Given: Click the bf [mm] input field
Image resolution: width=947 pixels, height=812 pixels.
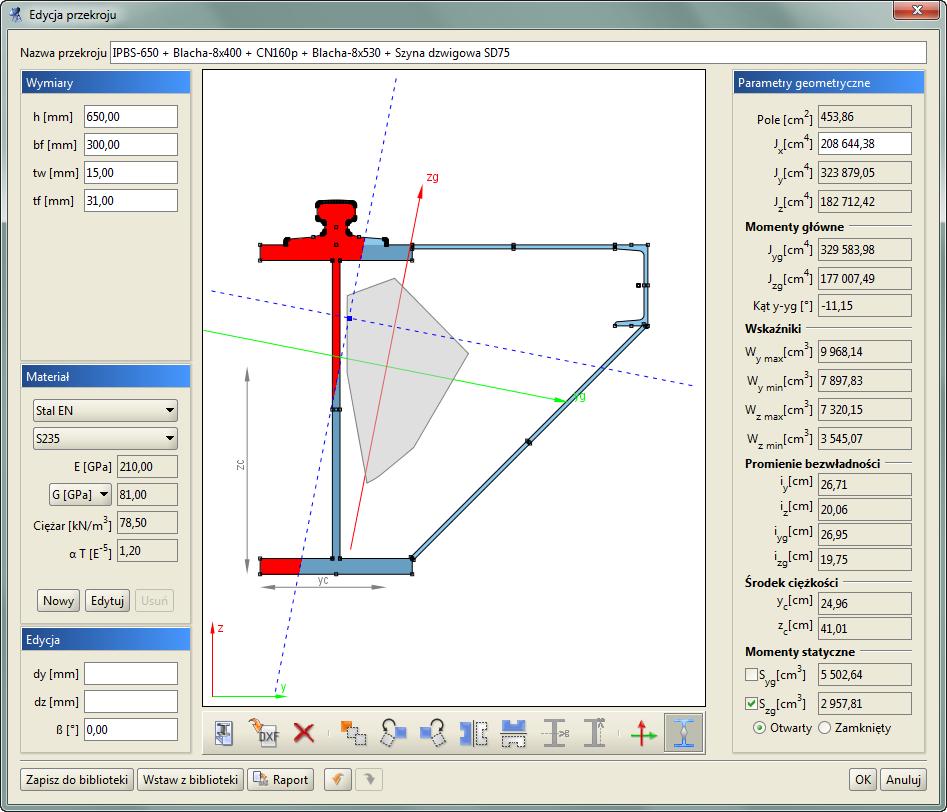Looking at the screenshot, I should click(x=131, y=144).
